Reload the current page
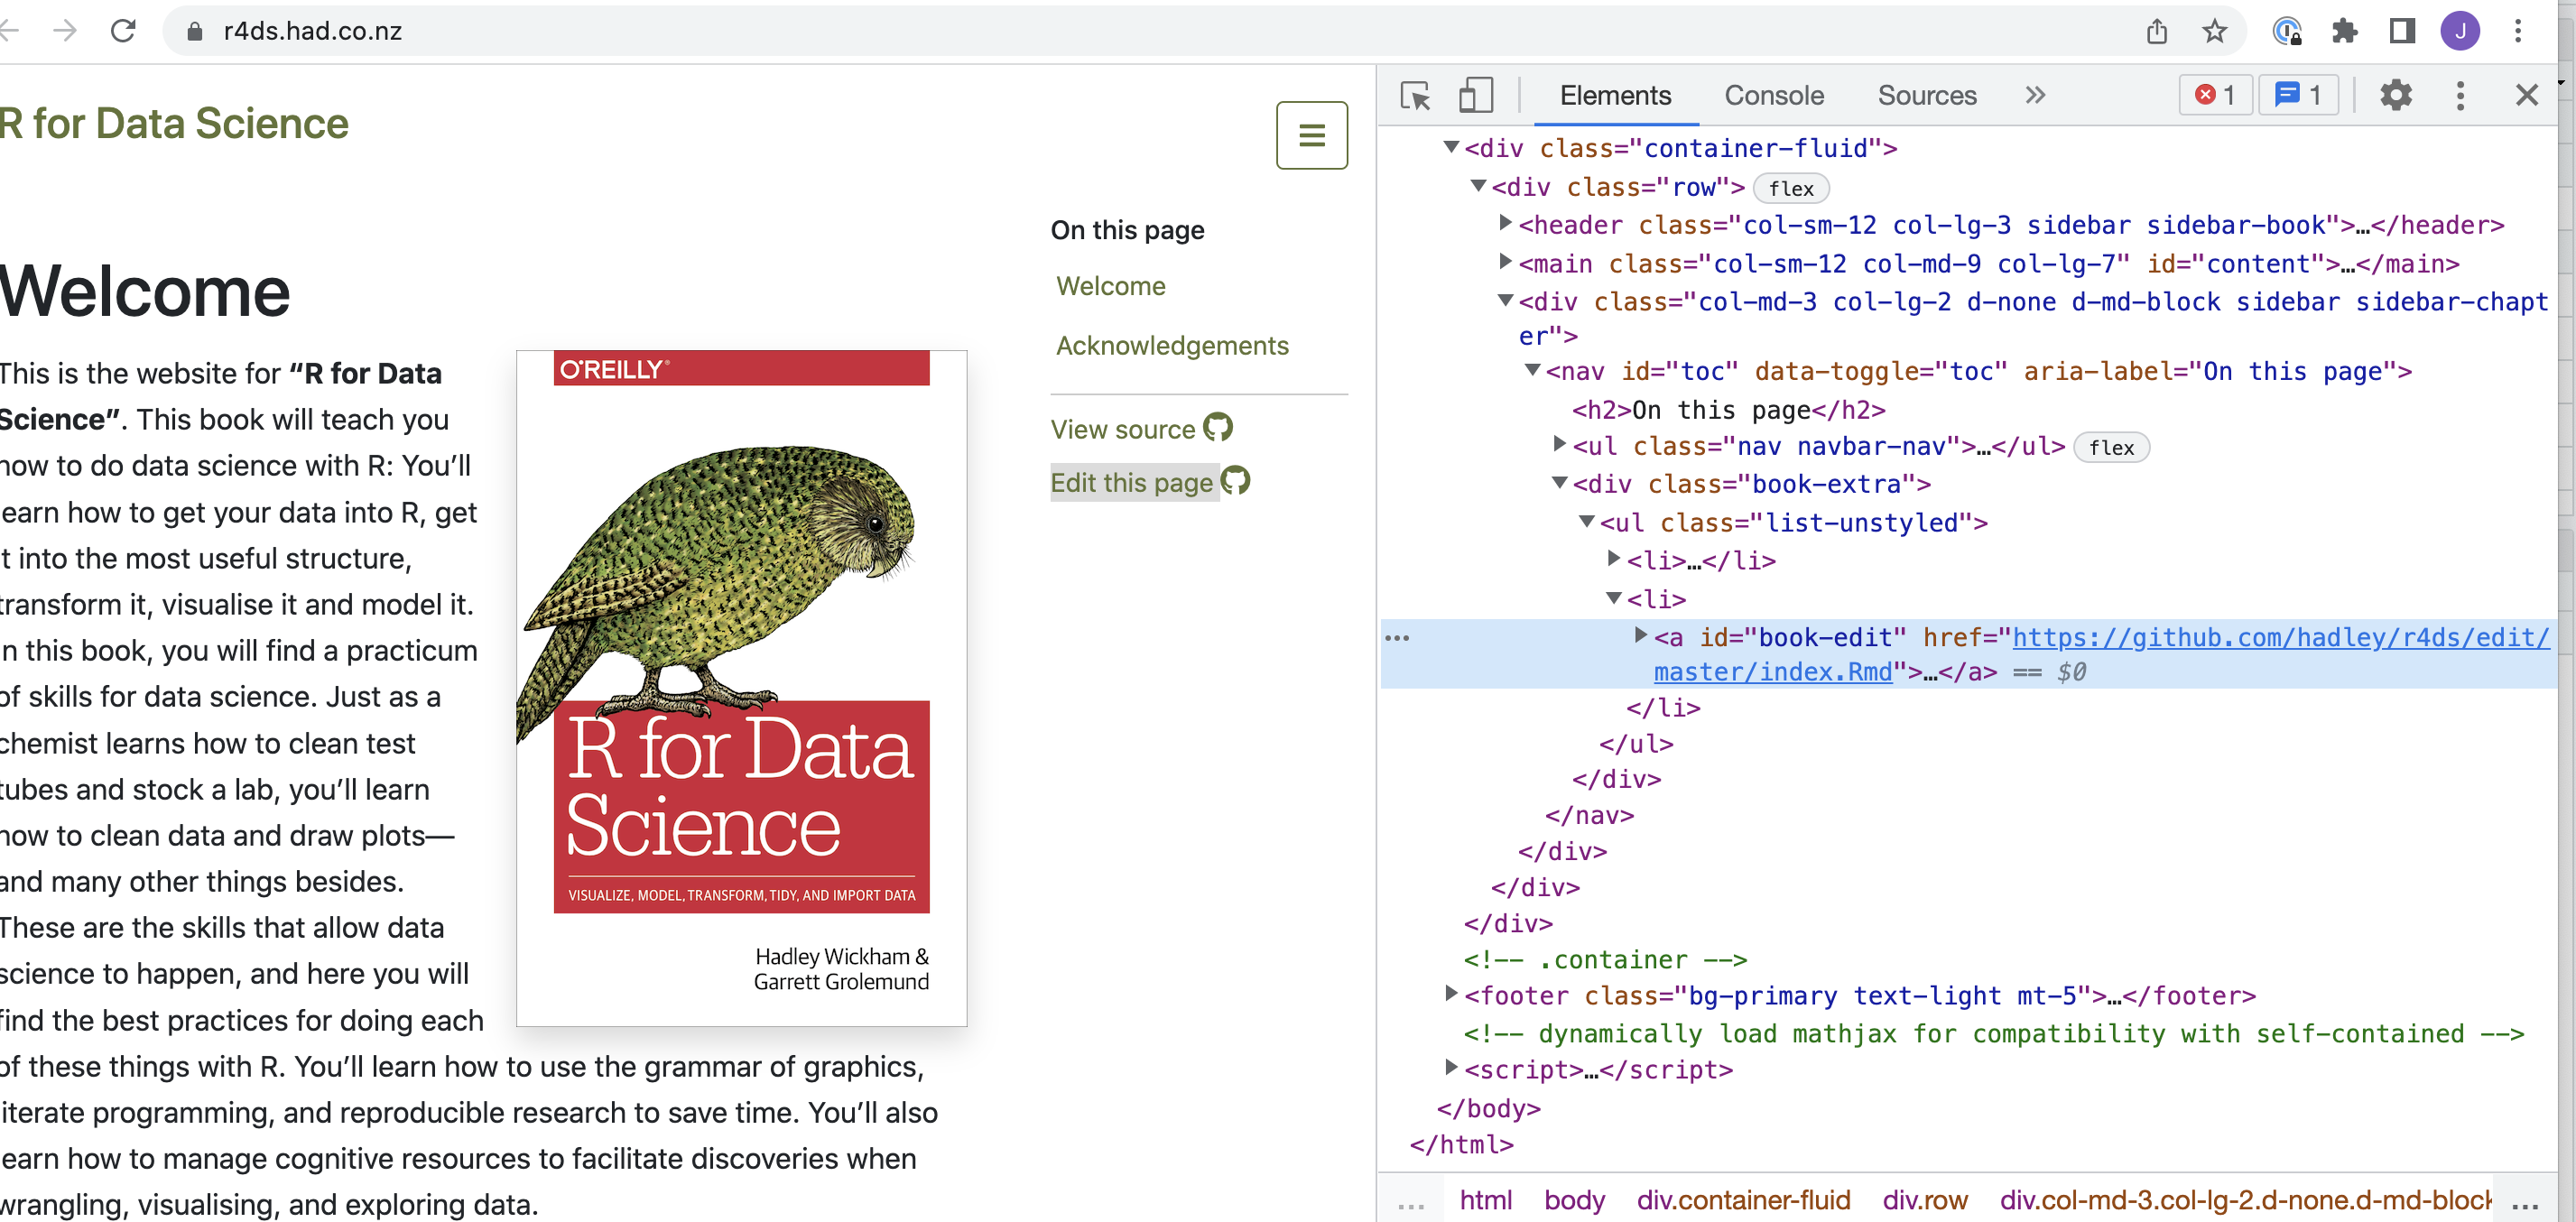This screenshot has height=1222, width=2576. (123, 31)
